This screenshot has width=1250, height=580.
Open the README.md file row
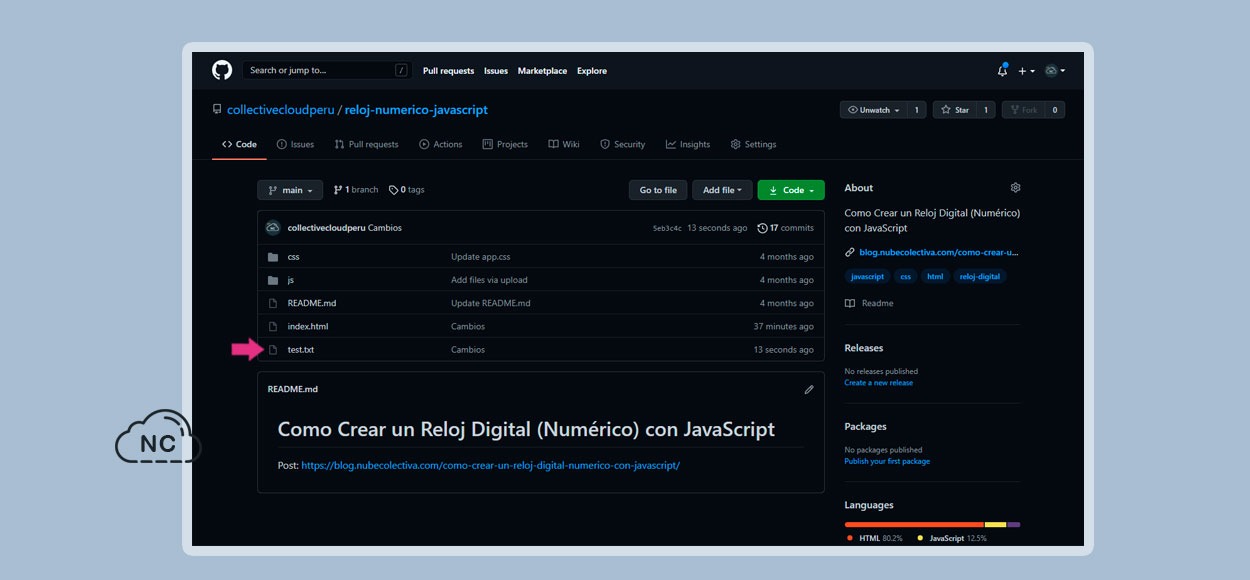tap(540, 303)
